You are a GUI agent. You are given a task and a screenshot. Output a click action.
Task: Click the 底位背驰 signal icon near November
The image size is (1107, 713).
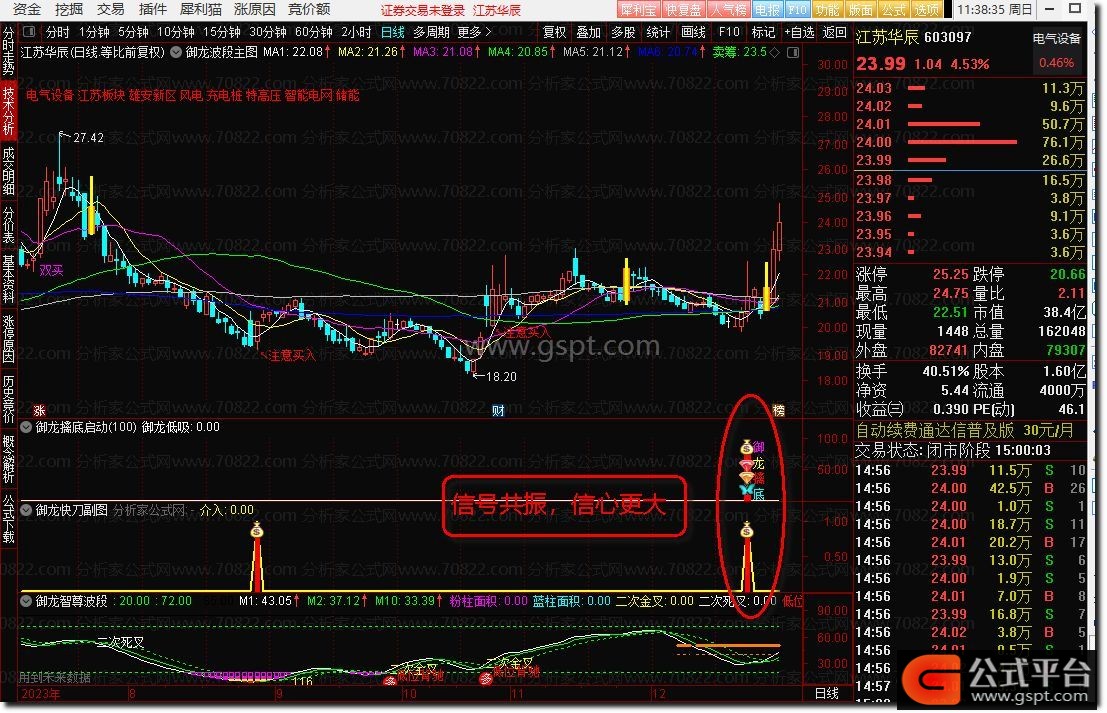(486, 679)
